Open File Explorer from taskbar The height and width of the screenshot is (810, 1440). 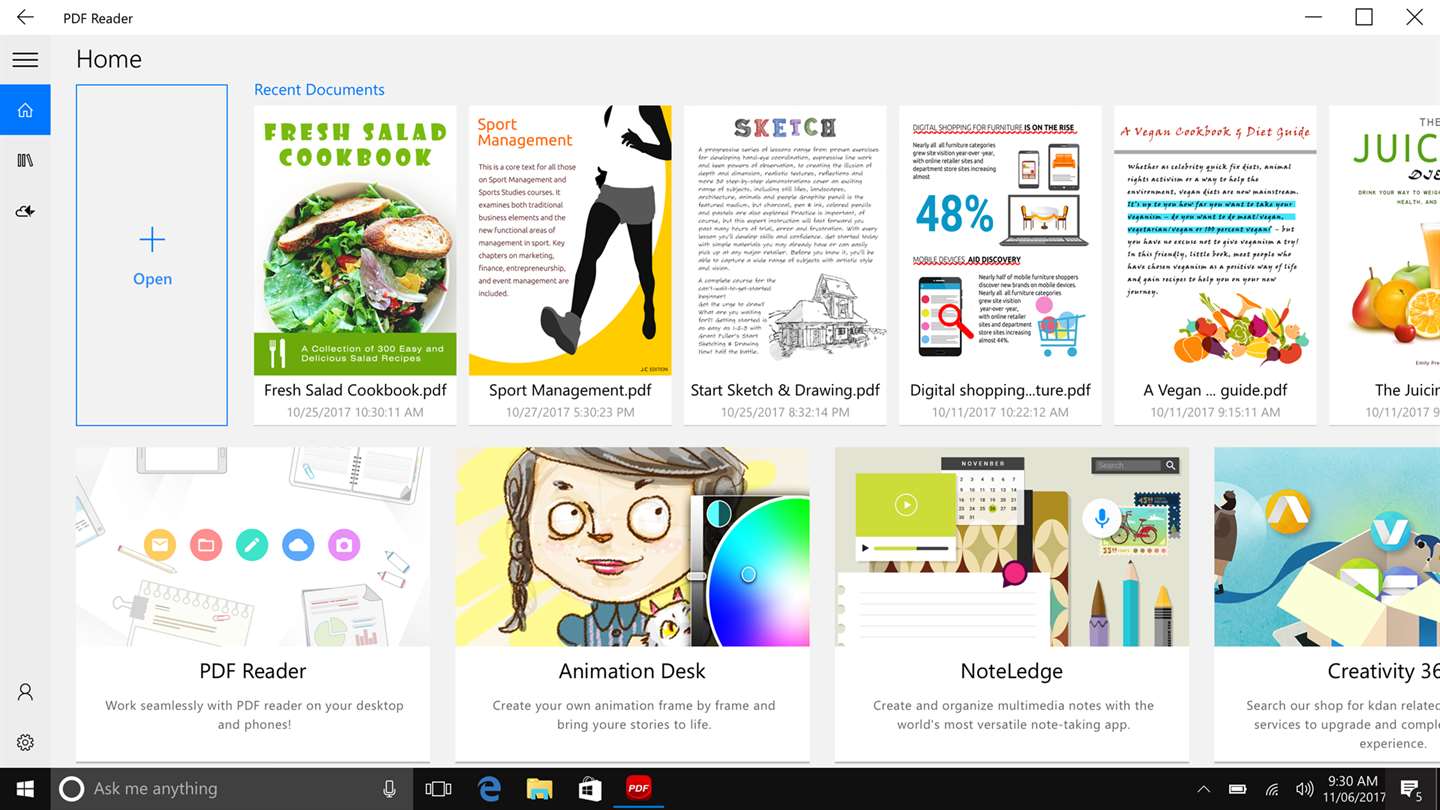(x=539, y=789)
